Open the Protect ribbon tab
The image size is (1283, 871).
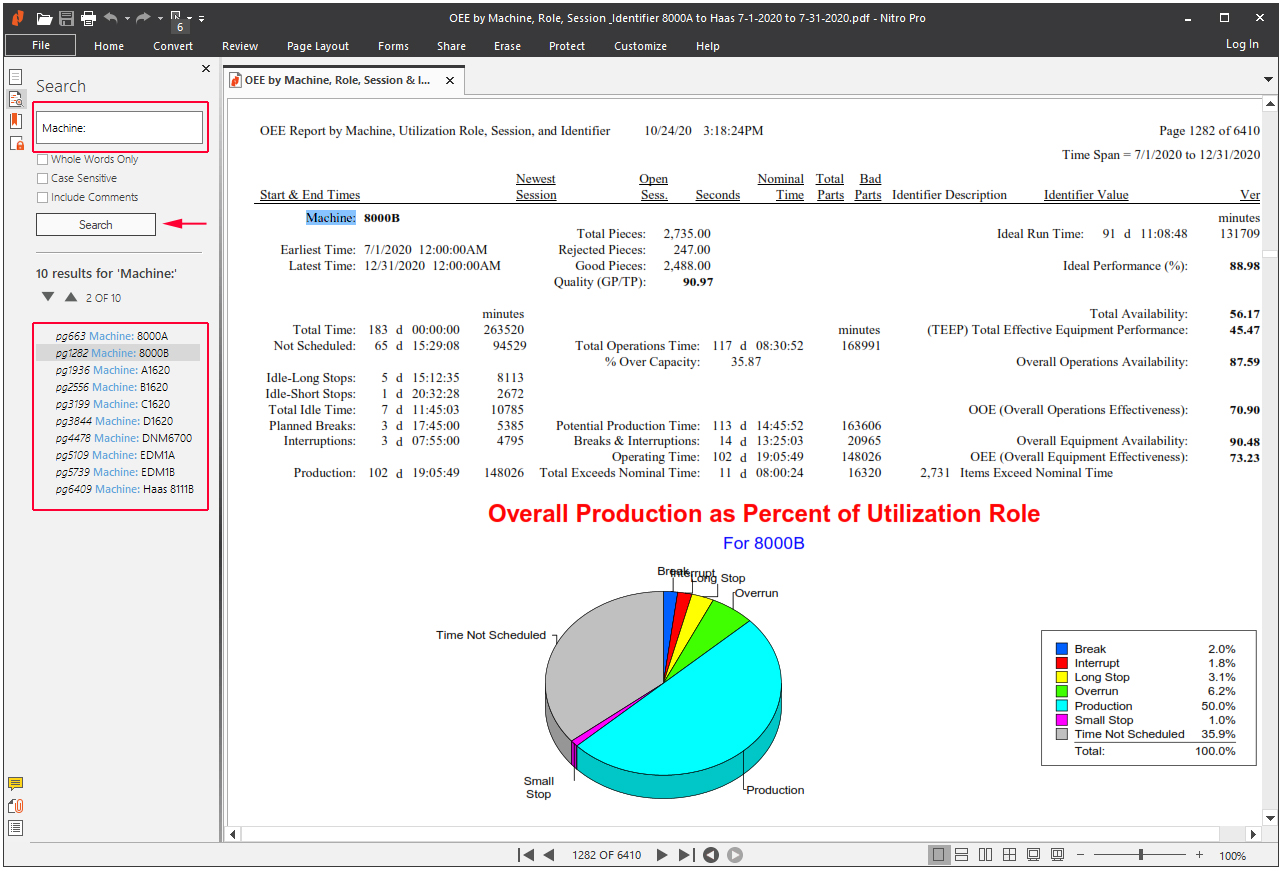[567, 46]
